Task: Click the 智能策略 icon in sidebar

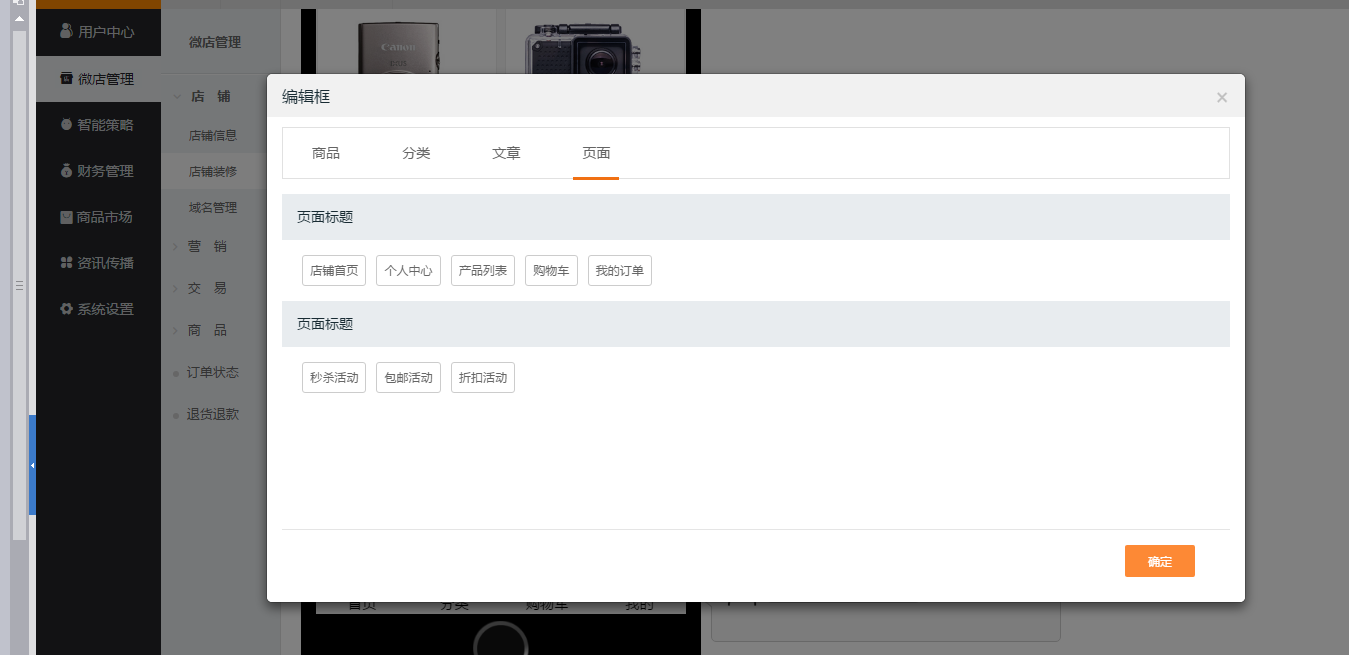Action: [x=67, y=125]
